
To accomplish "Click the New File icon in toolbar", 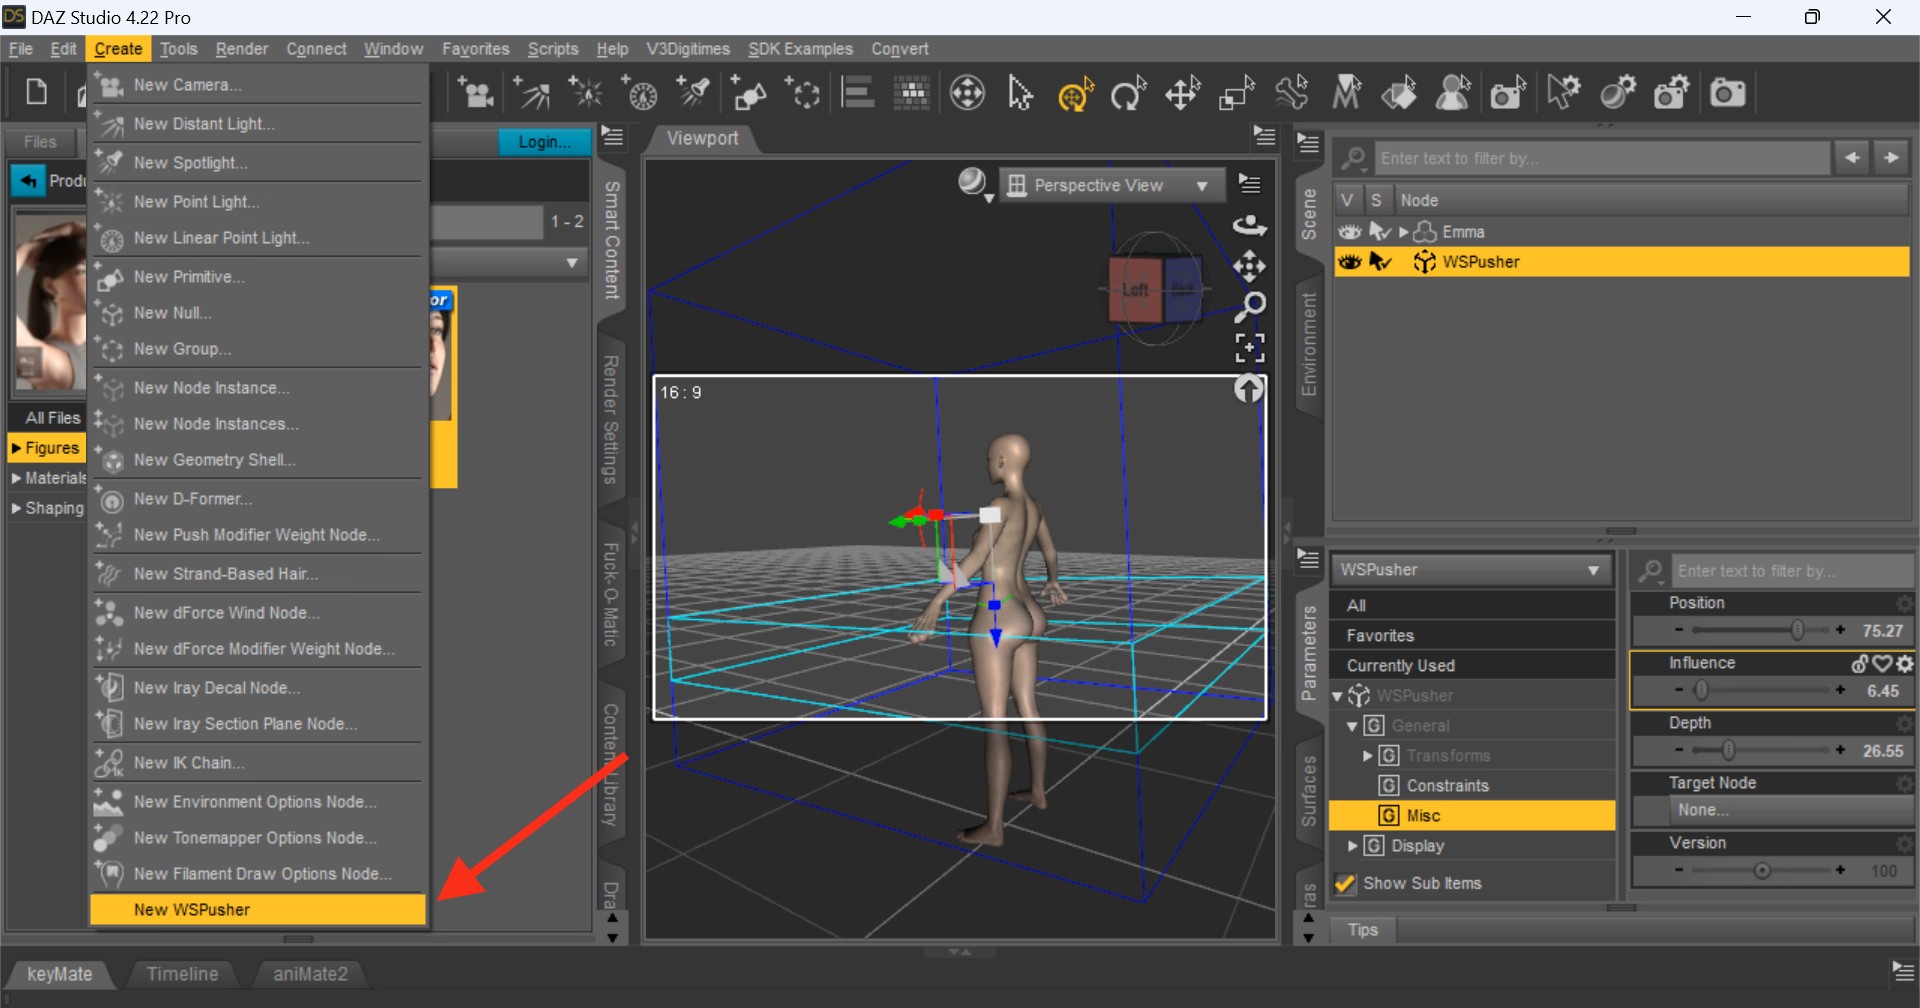I will 36,93.
